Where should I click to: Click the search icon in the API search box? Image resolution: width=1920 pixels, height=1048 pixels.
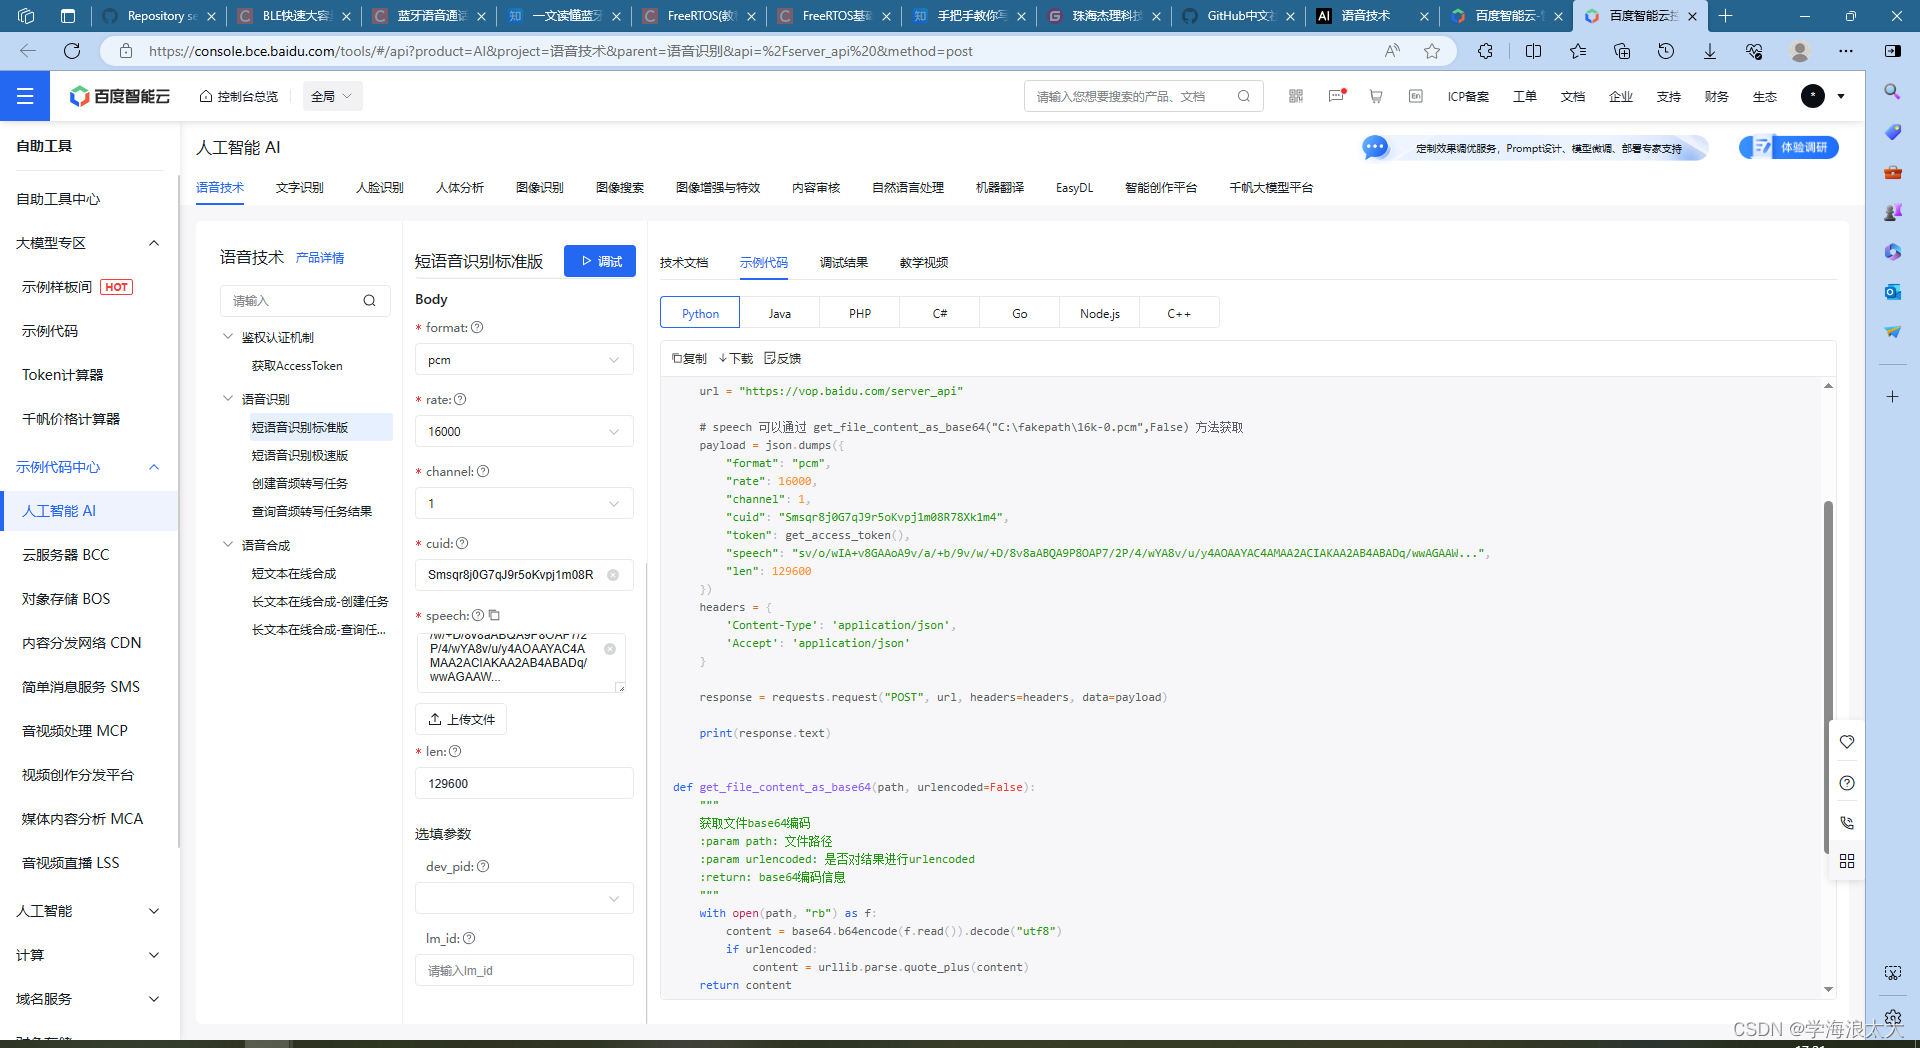coord(369,300)
